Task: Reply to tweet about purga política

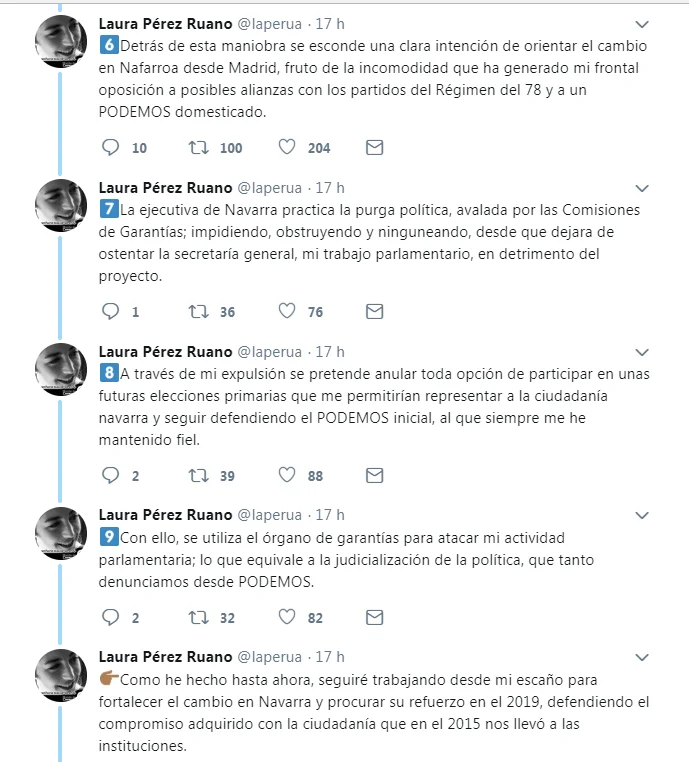Action: 112,312
